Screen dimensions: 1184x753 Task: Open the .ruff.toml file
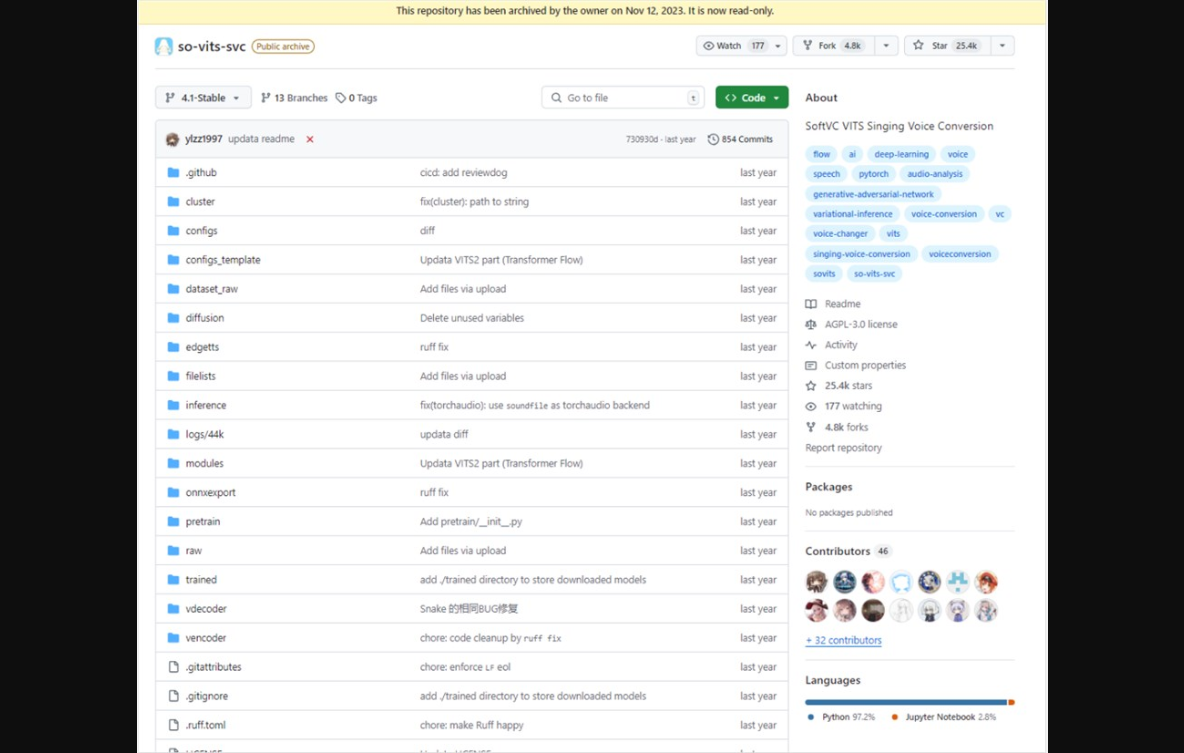coord(205,725)
